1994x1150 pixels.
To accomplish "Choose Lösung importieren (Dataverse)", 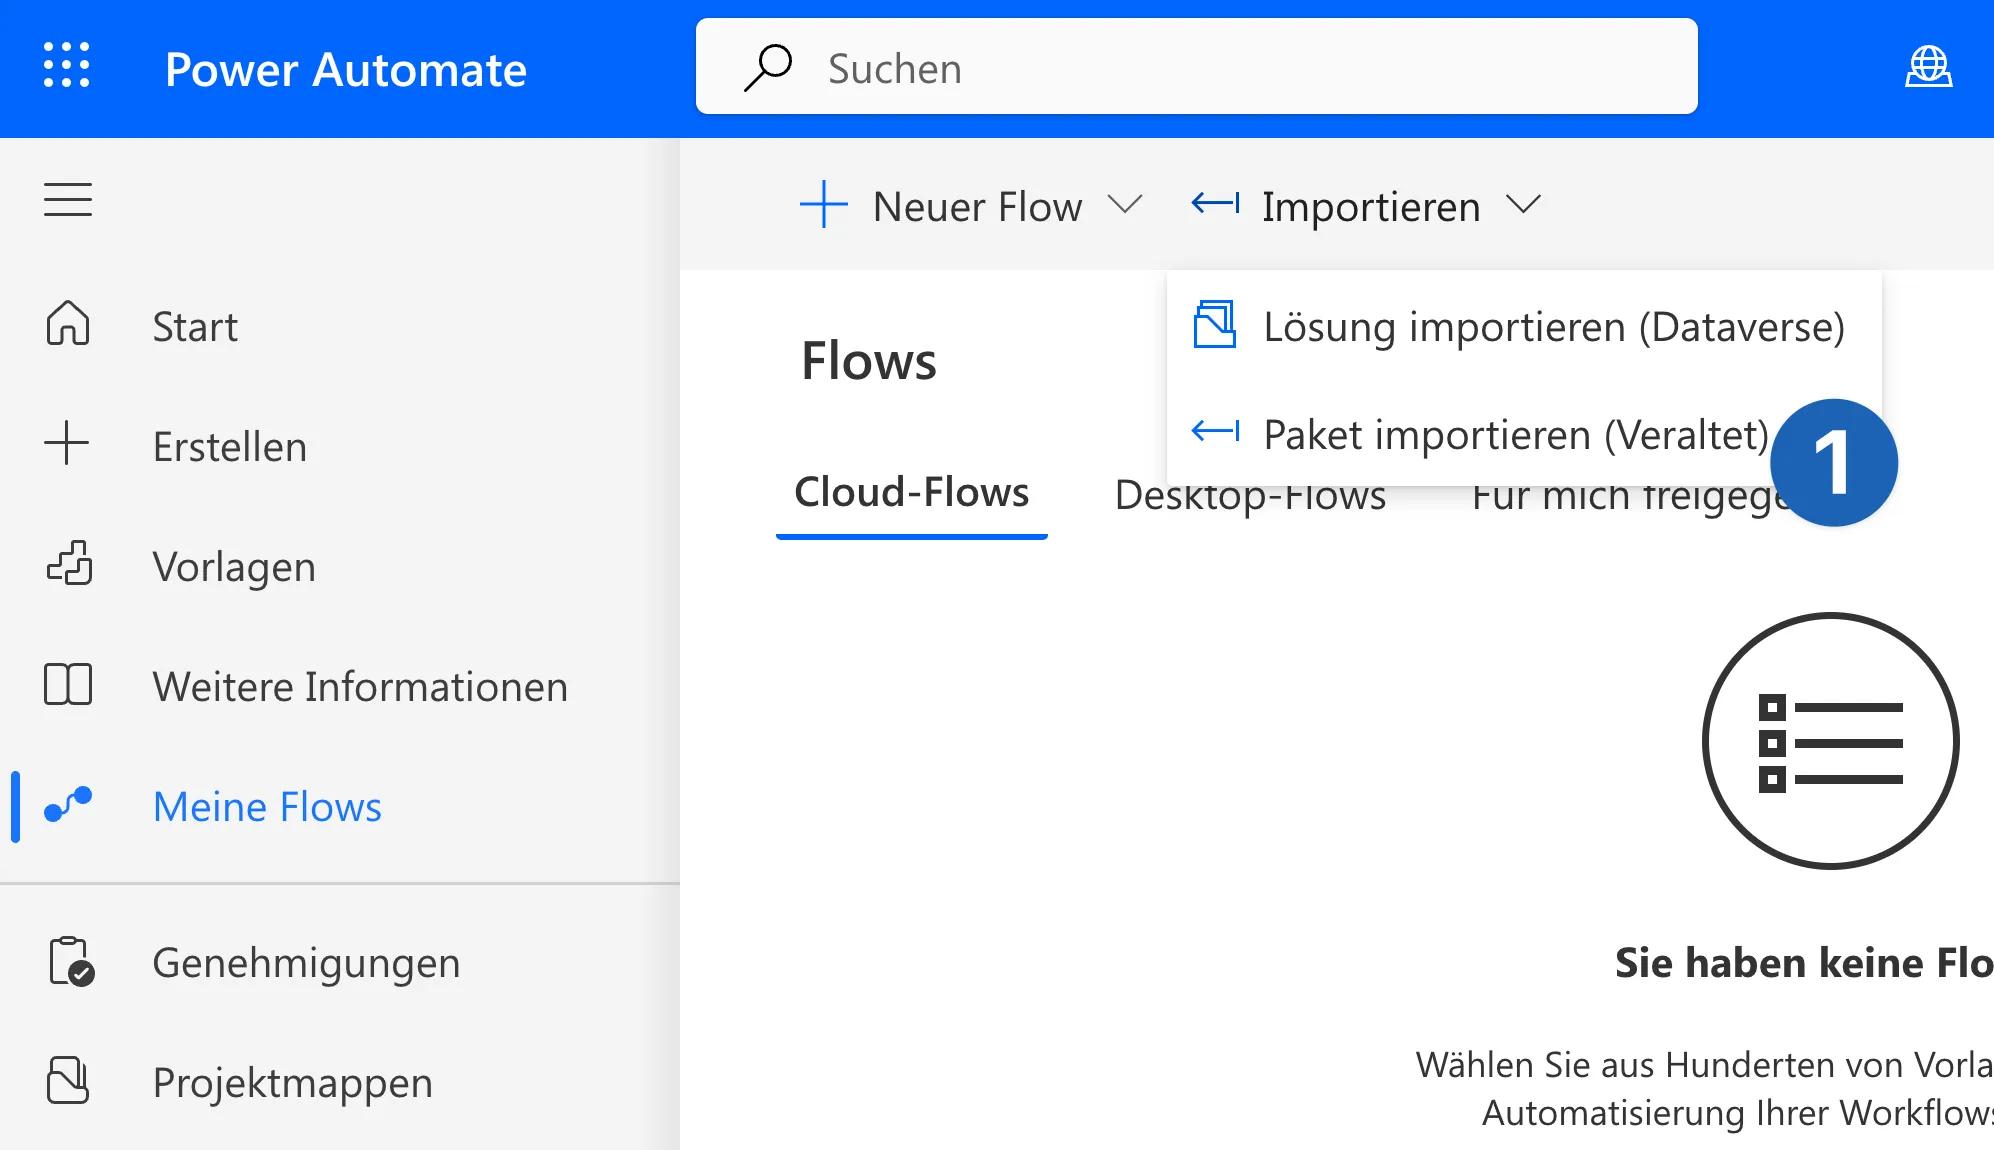I will [1524, 326].
